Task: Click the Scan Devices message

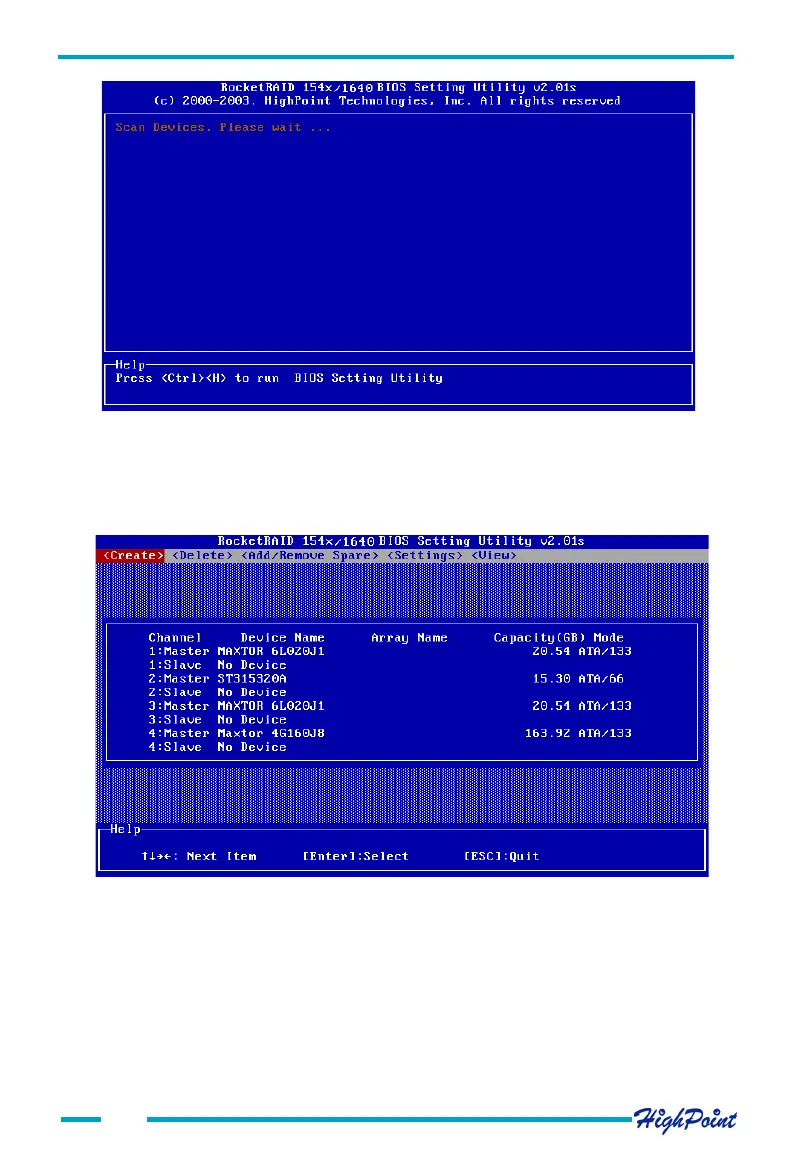Action: coord(223,128)
